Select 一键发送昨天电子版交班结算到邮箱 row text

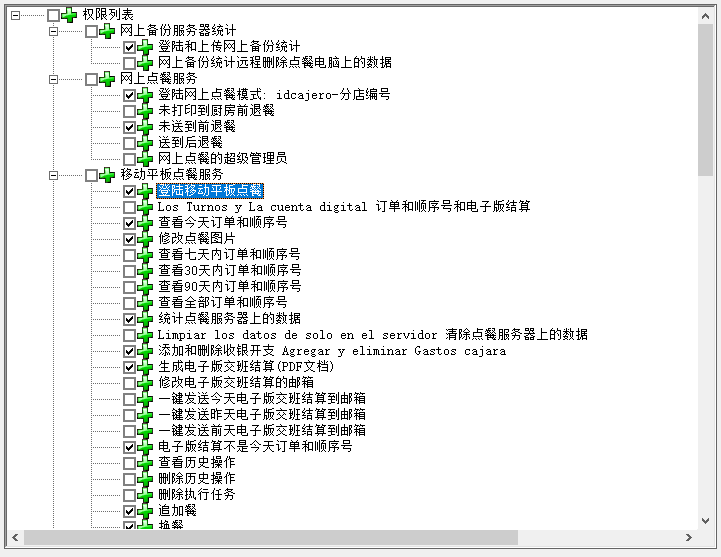click(x=262, y=414)
